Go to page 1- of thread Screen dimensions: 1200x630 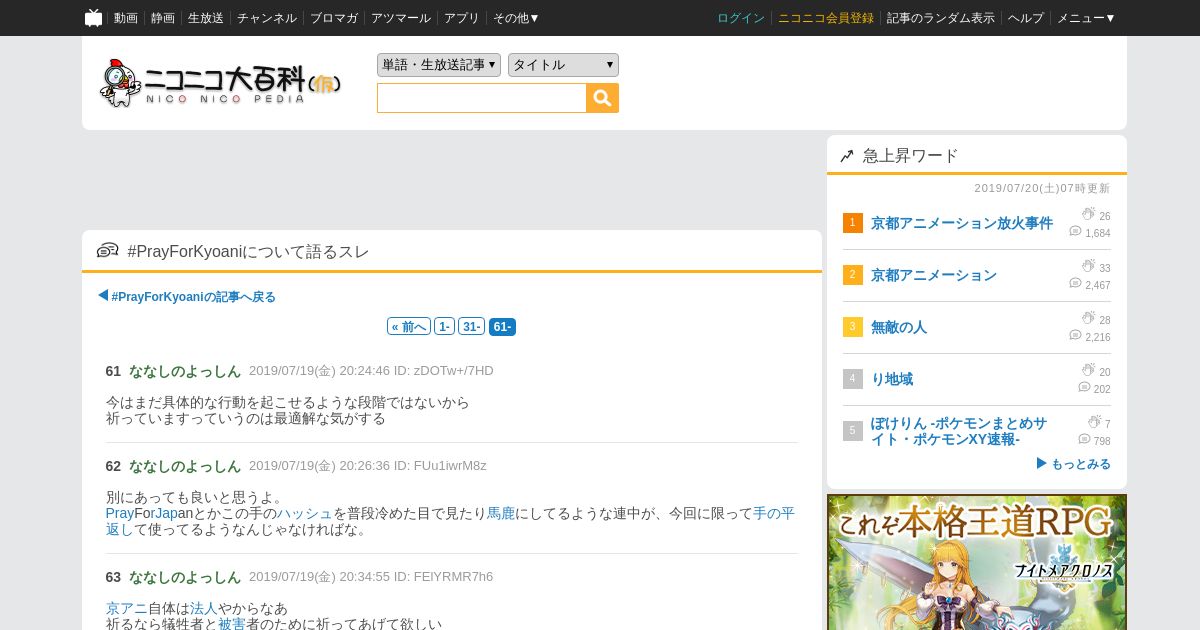pyautogui.click(x=445, y=327)
